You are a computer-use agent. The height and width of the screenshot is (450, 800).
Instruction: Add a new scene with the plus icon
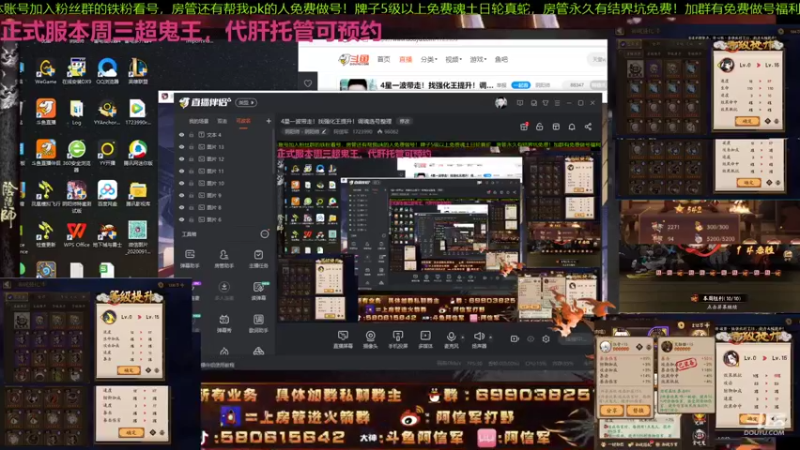tap(268, 121)
